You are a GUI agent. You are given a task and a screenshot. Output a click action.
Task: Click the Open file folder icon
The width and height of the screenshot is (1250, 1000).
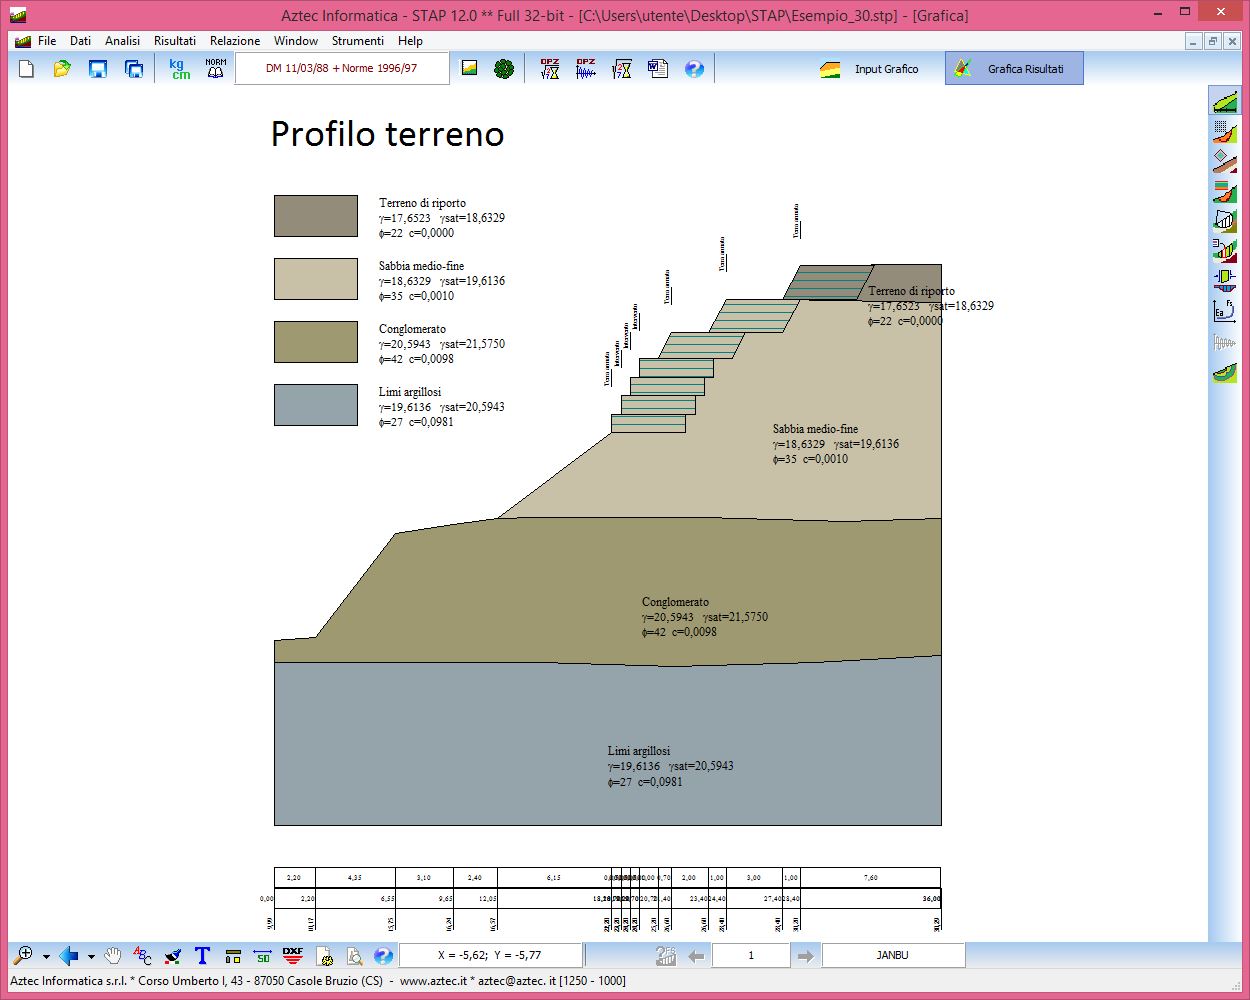coord(62,69)
